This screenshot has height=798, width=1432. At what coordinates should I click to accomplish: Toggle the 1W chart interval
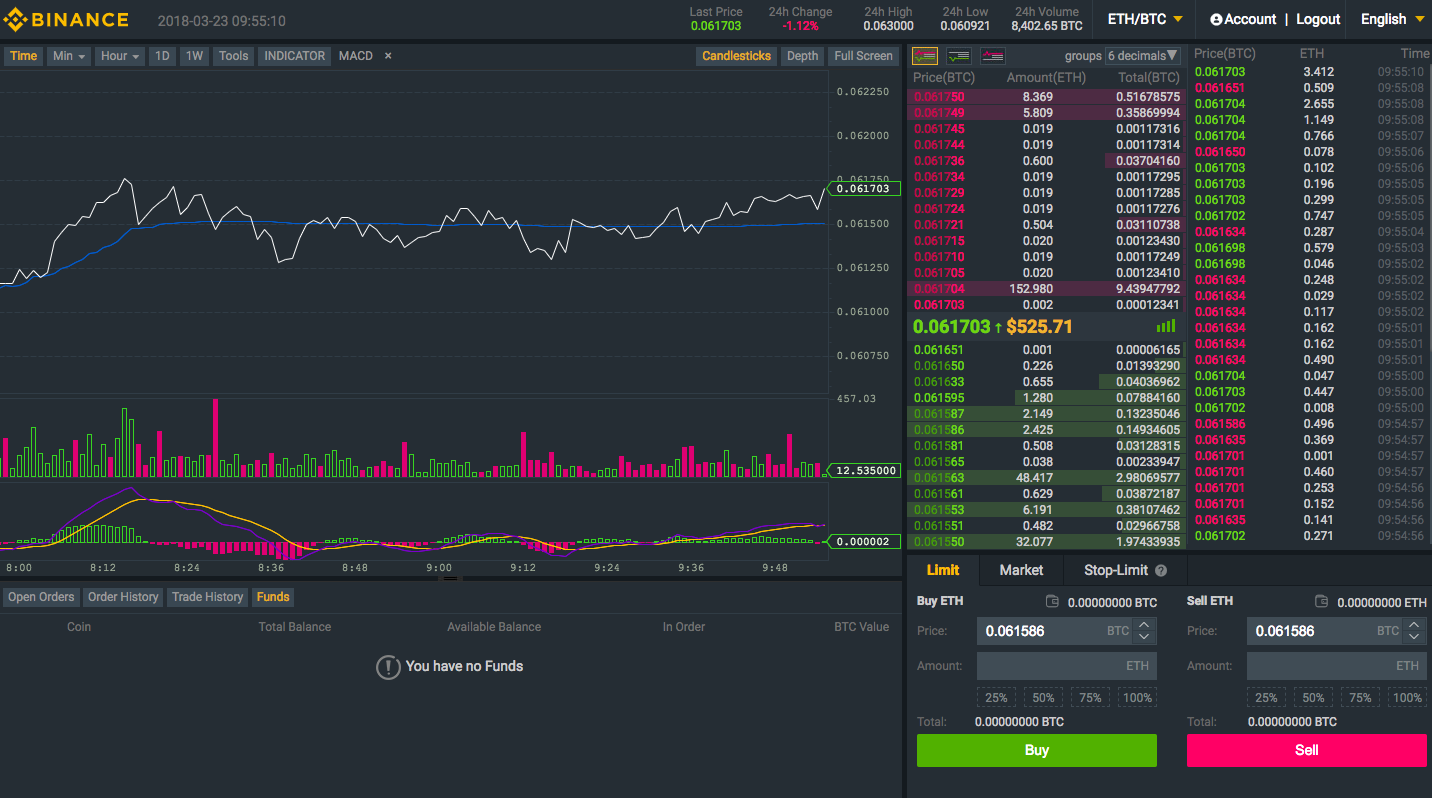tap(194, 56)
